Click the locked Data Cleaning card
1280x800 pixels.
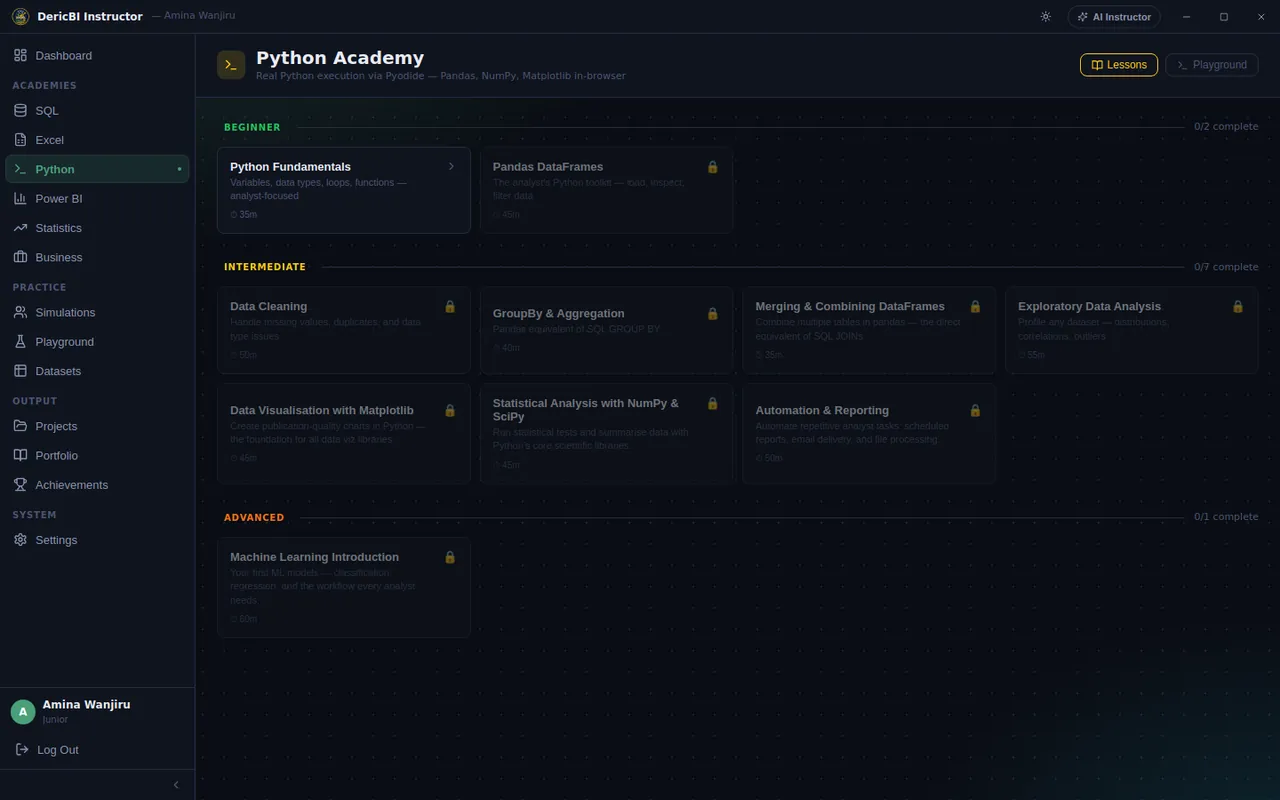(x=344, y=330)
